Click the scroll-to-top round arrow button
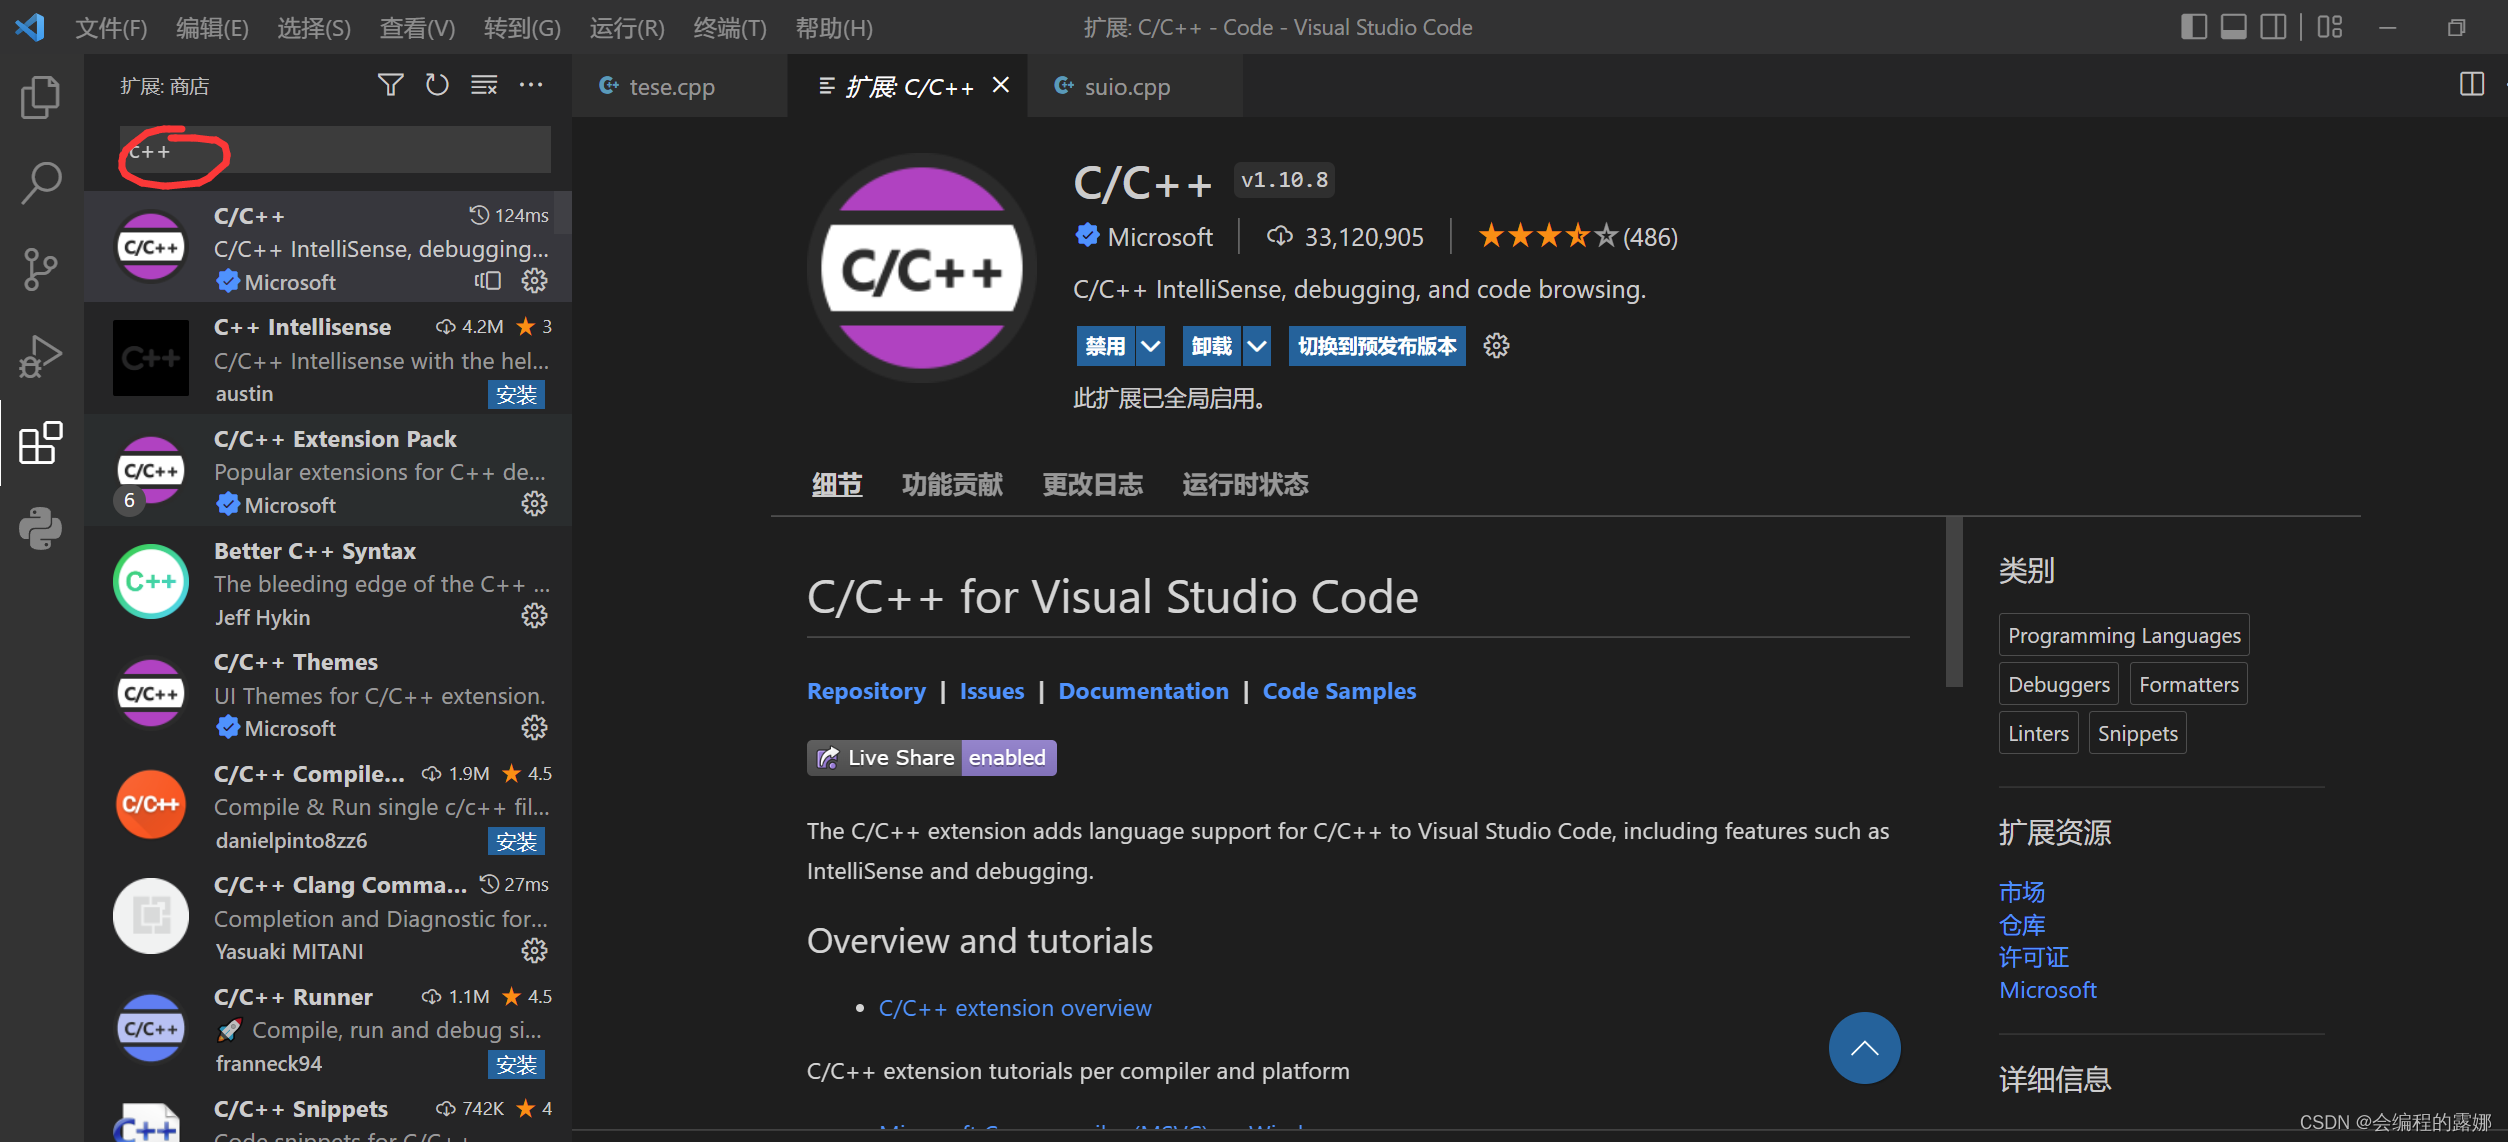This screenshot has width=2508, height=1142. tap(1864, 1048)
